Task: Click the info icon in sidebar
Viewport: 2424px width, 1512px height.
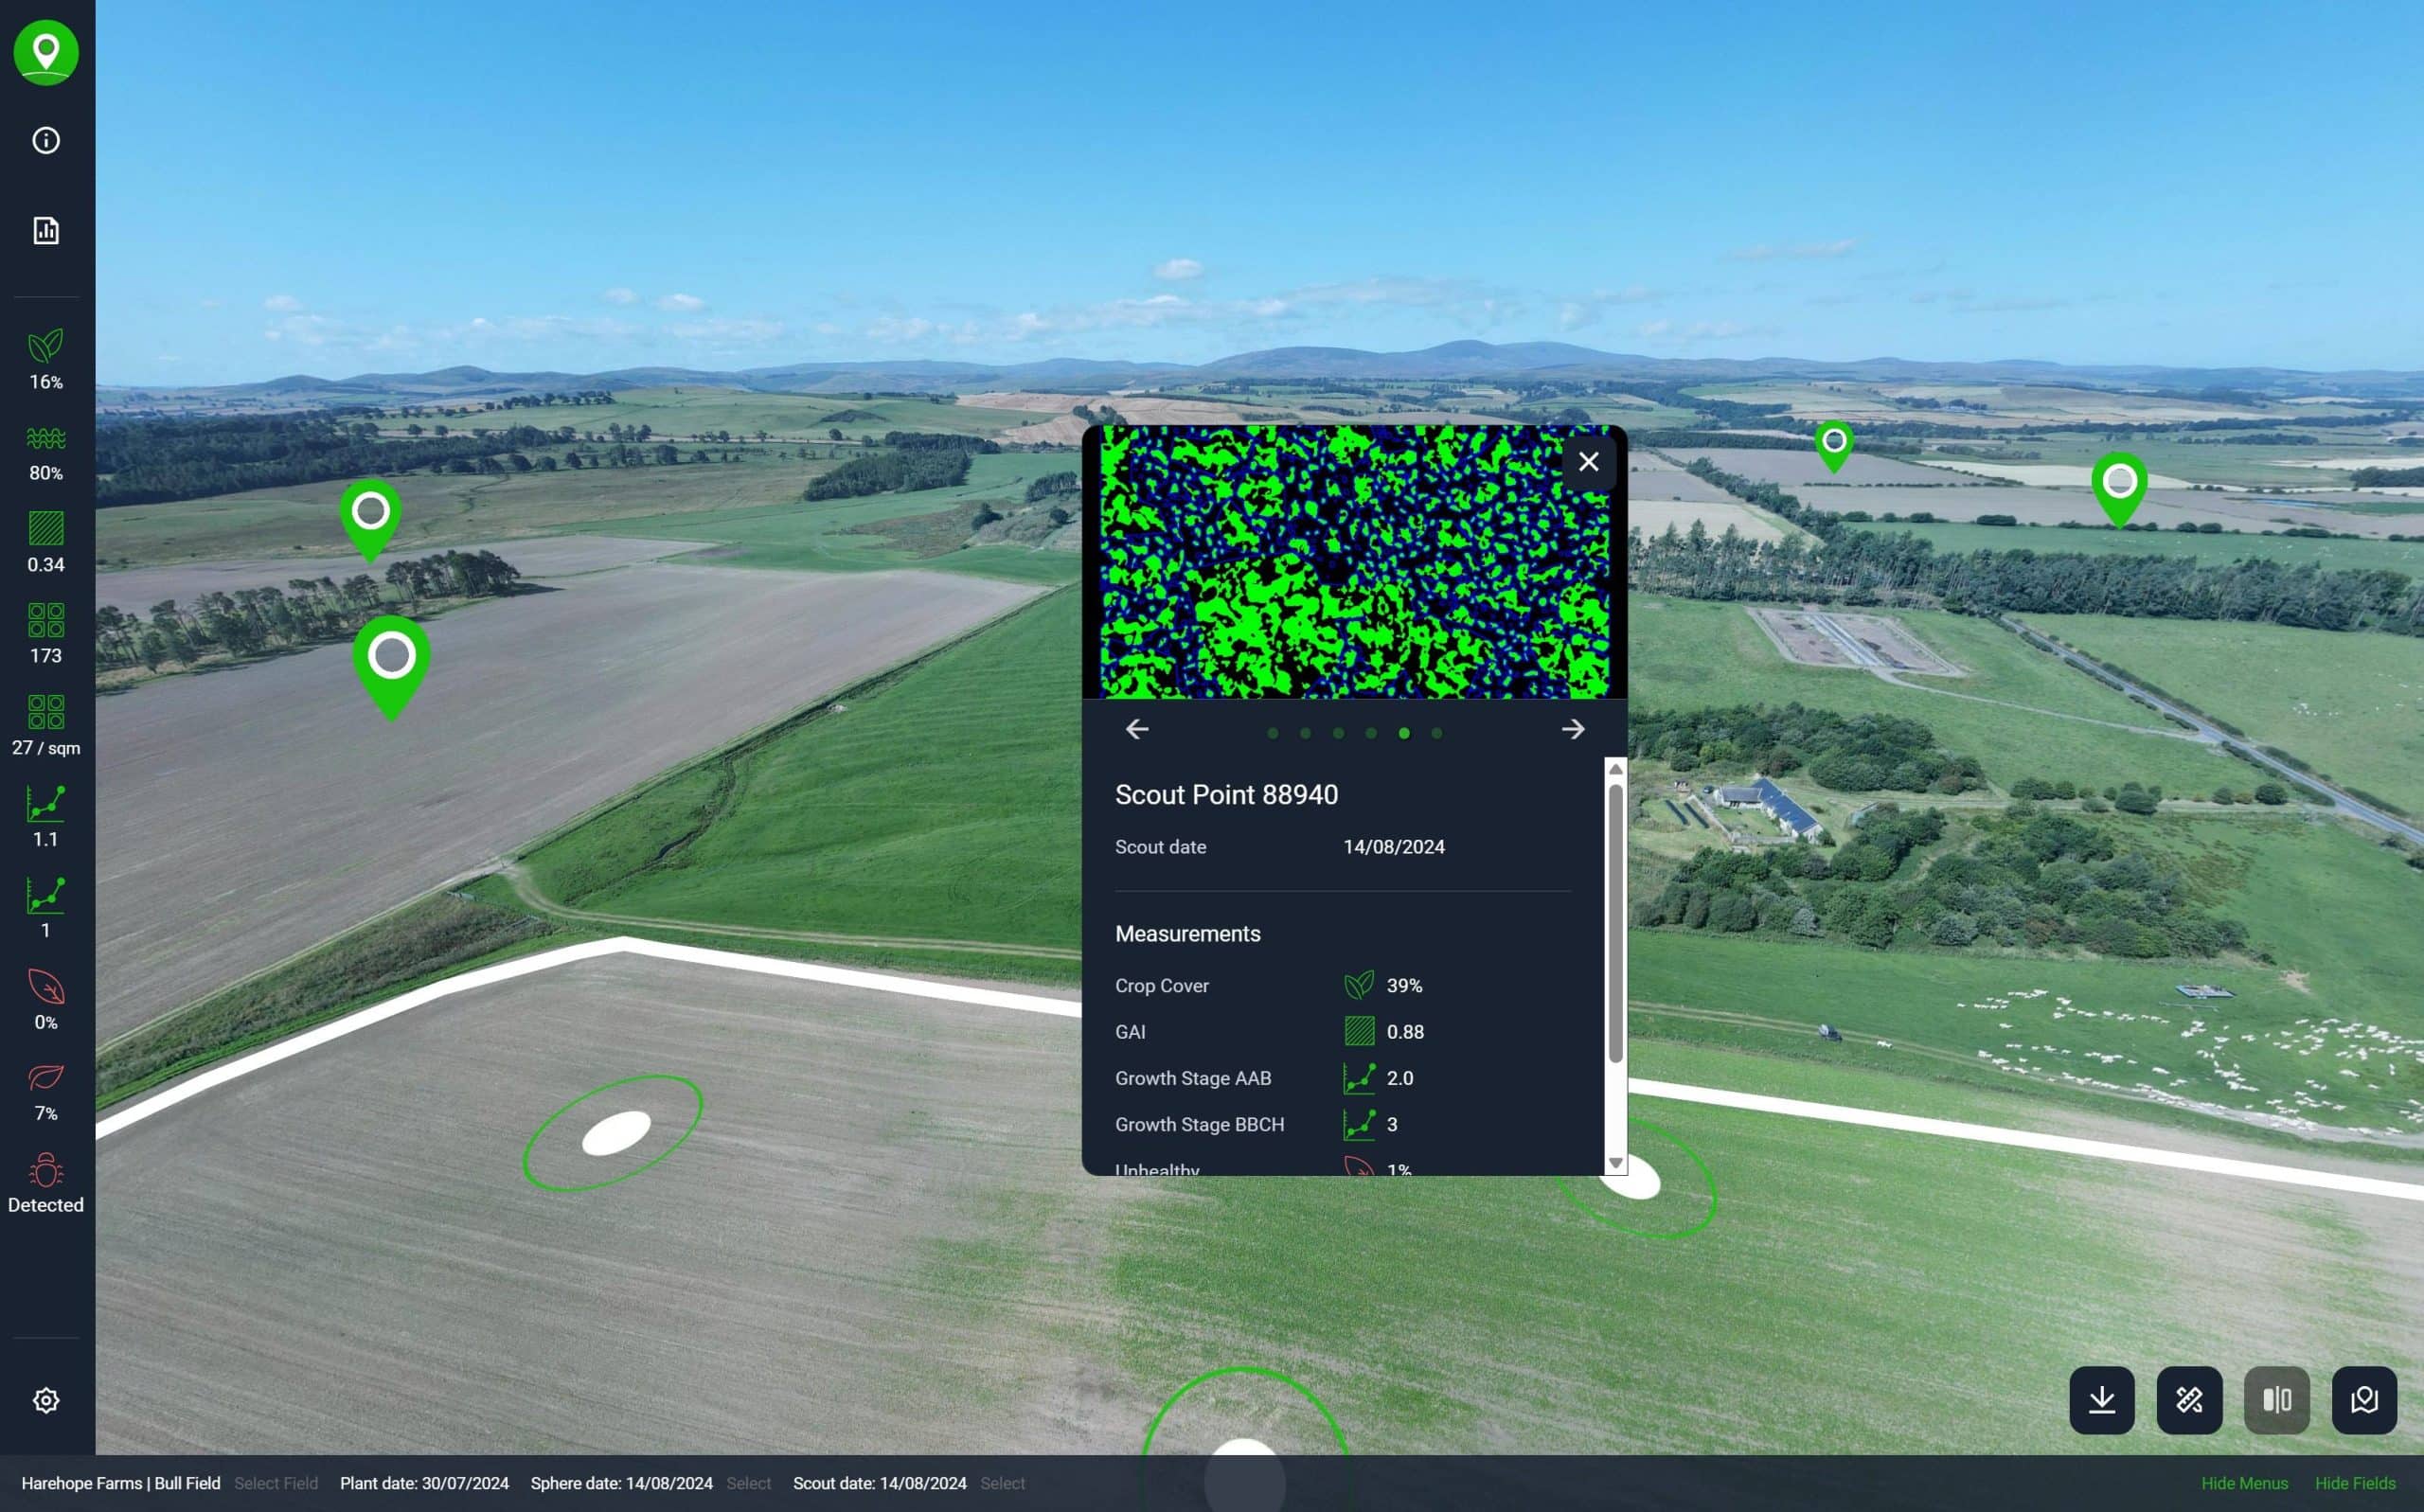Action: [46, 140]
